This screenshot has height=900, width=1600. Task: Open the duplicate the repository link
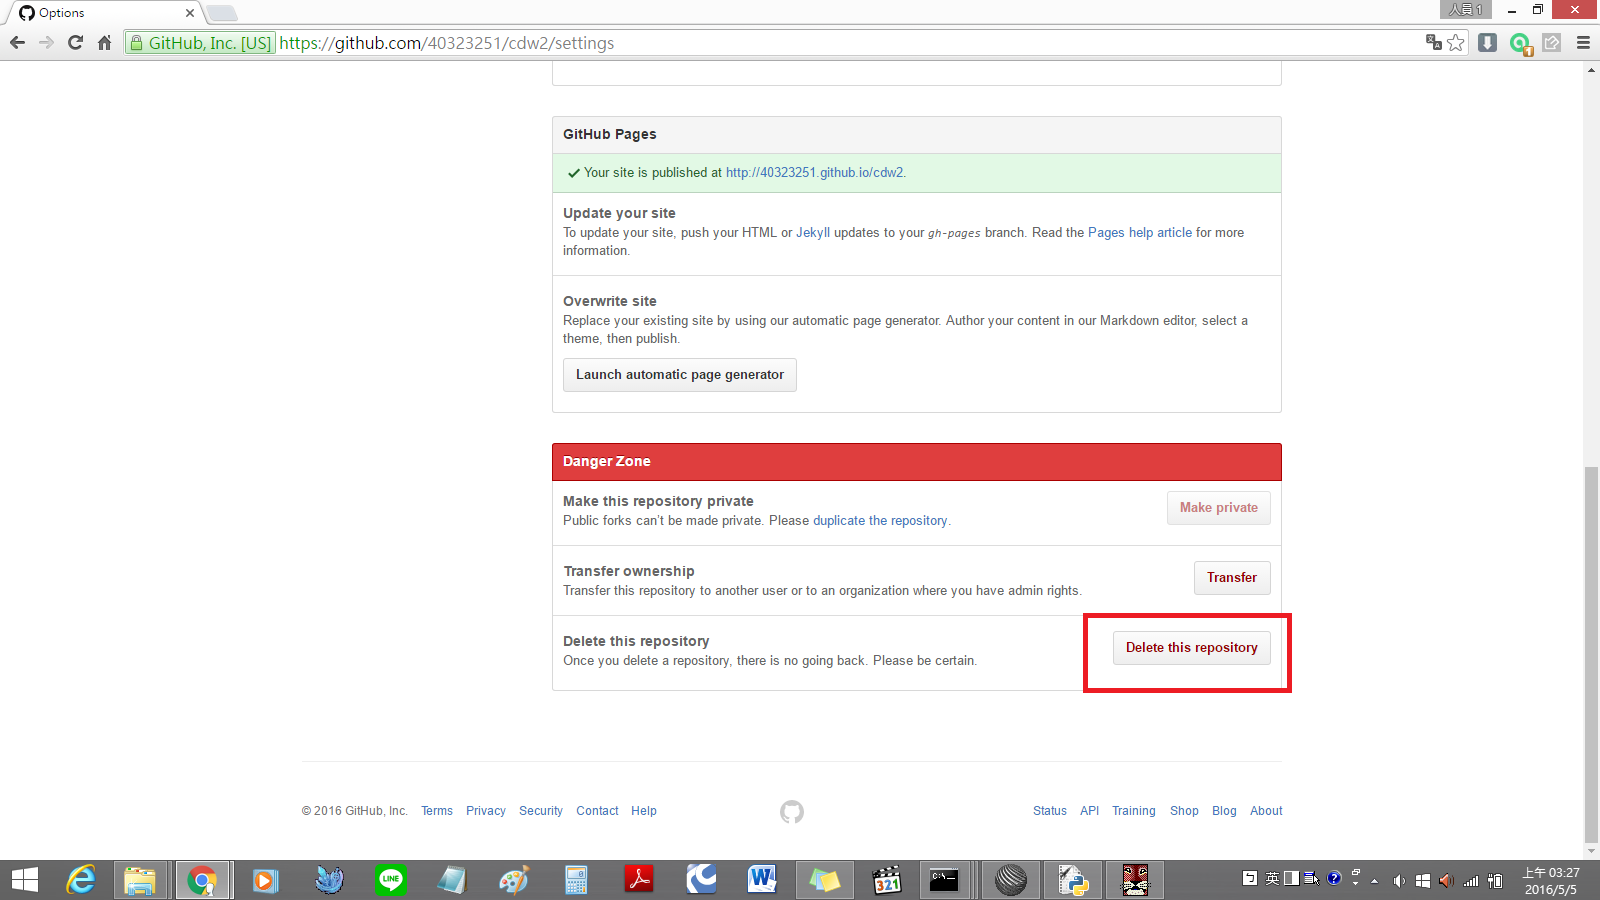pos(880,520)
